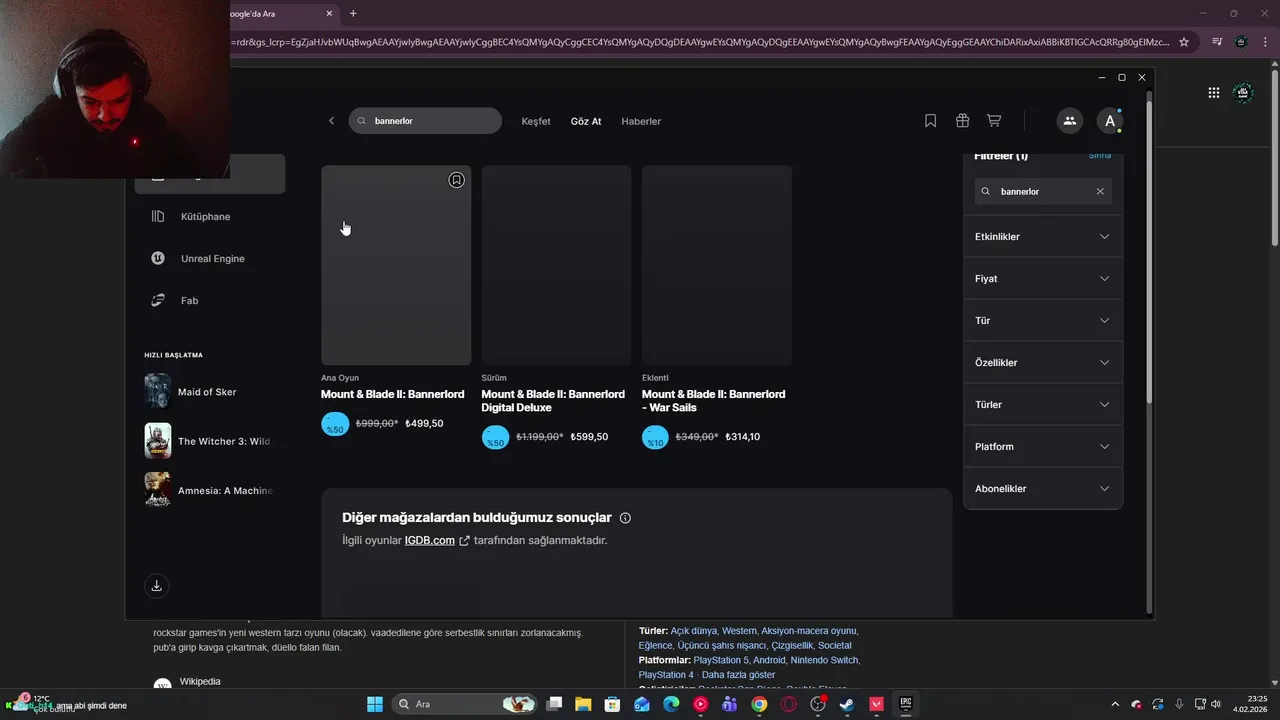
Task: Bookmark this page with Chrome's star icon
Action: click(1184, 42)
